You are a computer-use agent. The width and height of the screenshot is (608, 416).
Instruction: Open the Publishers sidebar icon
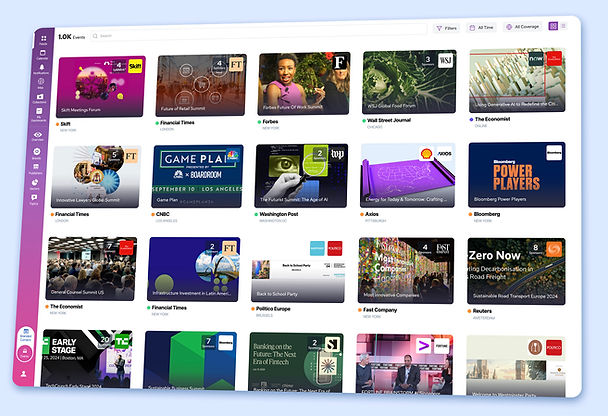[x=36, y=168]
